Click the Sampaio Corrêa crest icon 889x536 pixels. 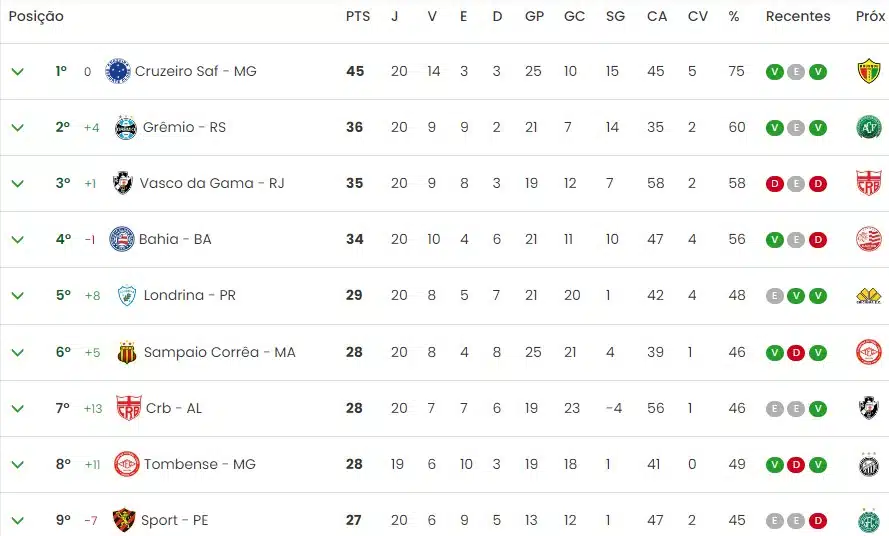pos(127,352)
